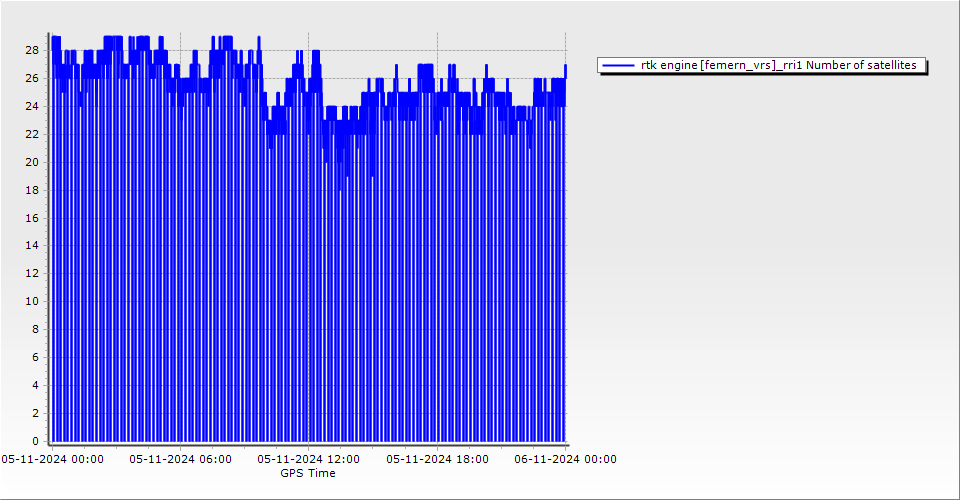
Task: Select the y-axis tick label 4
Action: (x=35, y=385)
